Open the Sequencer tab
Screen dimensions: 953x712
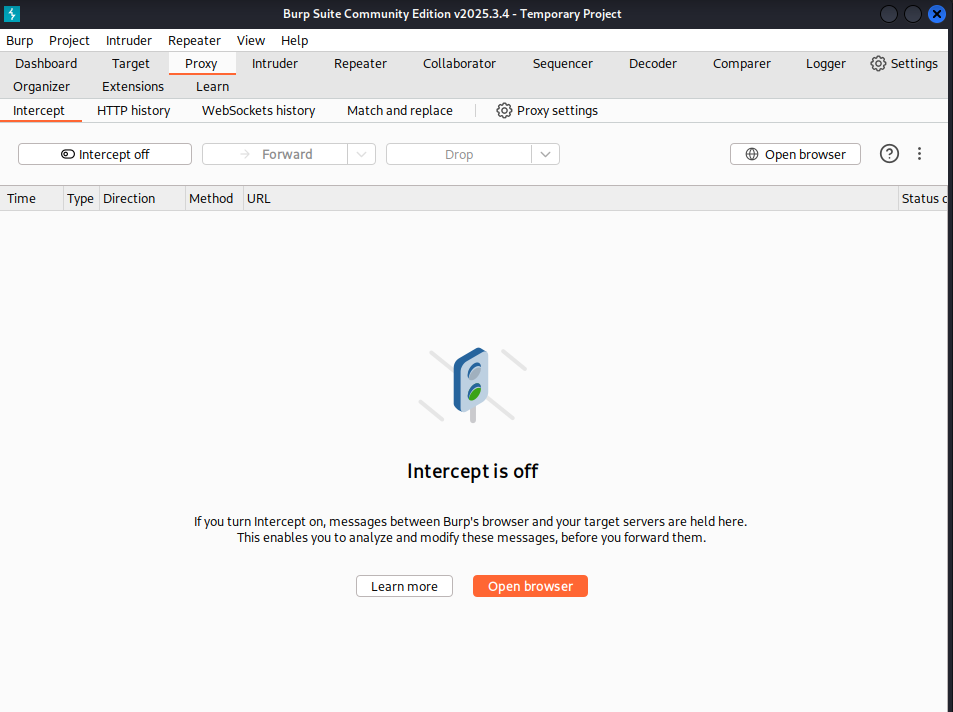(x=563, y=64)
